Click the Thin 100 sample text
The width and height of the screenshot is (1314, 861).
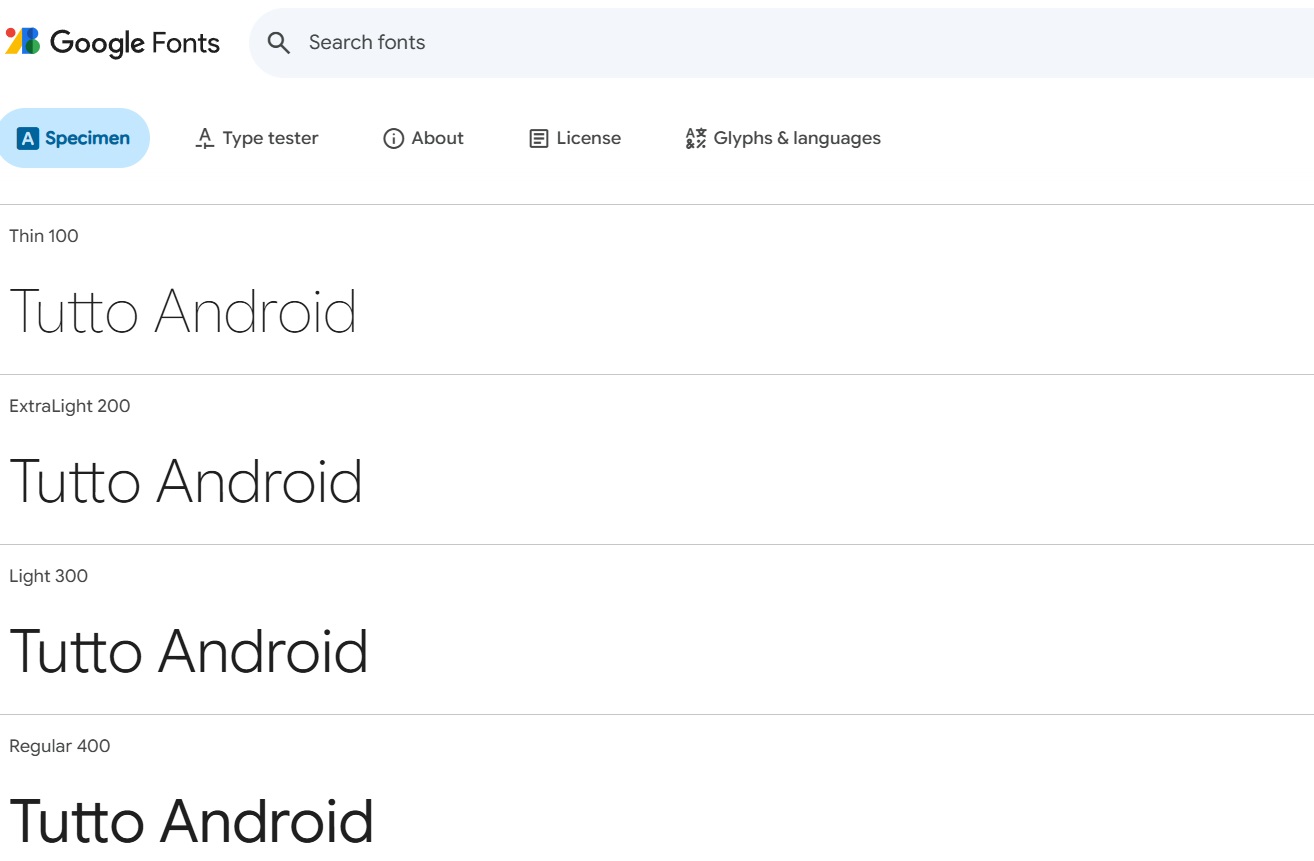184,310
